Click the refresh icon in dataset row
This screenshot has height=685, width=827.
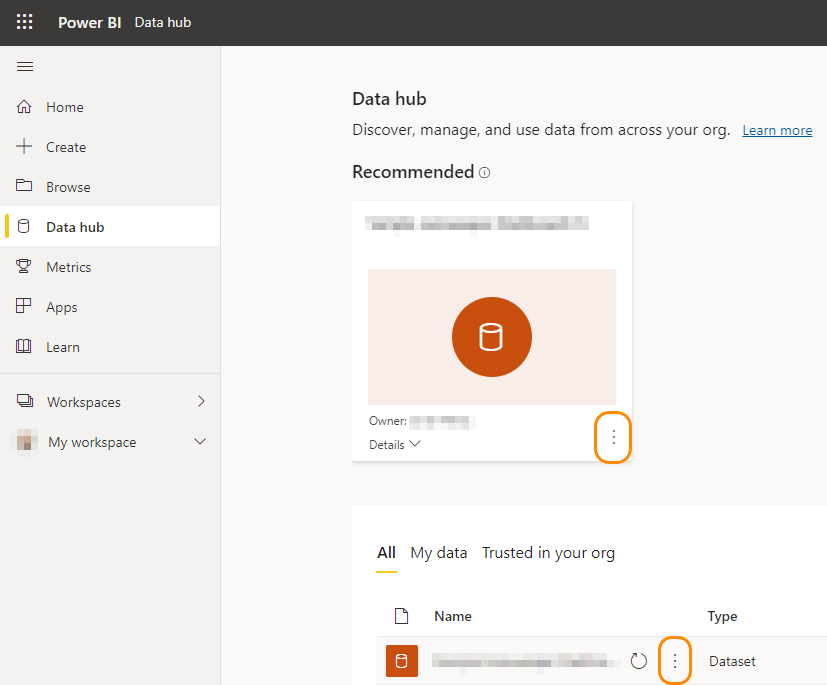pos(639,661)
